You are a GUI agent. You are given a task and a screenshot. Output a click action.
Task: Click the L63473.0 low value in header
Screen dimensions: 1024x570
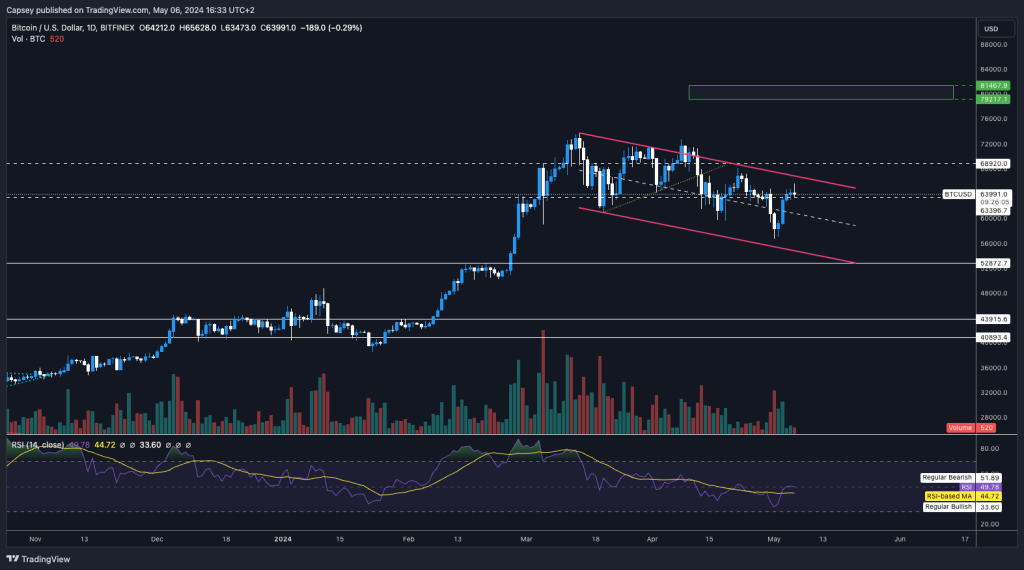(x=238, y=28)
